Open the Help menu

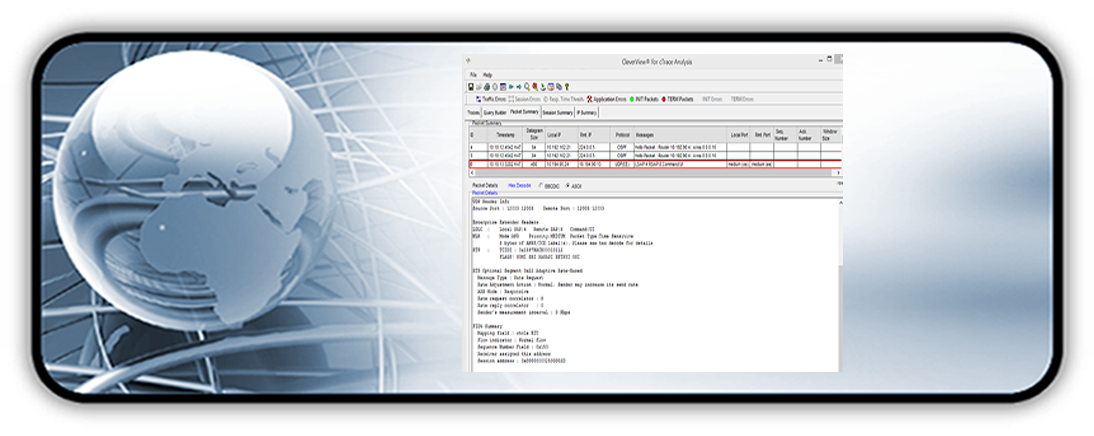(488, 75)
